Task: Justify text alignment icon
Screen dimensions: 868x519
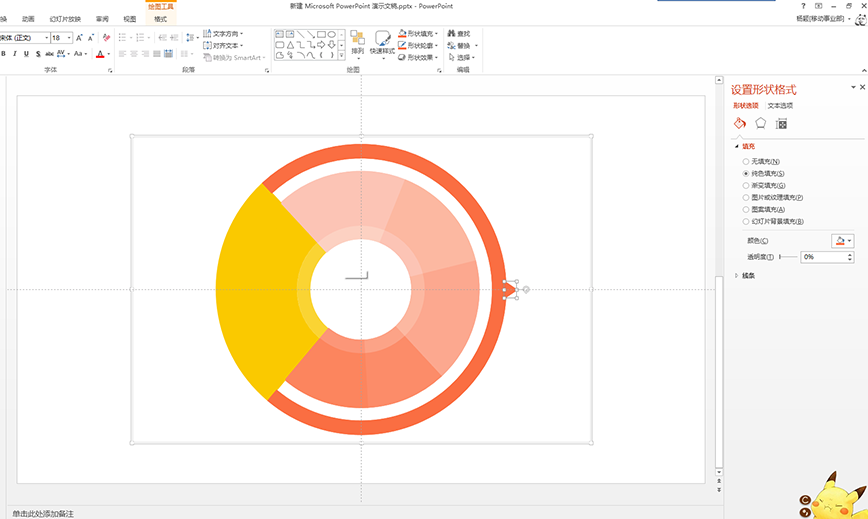Action: point(157,54)
